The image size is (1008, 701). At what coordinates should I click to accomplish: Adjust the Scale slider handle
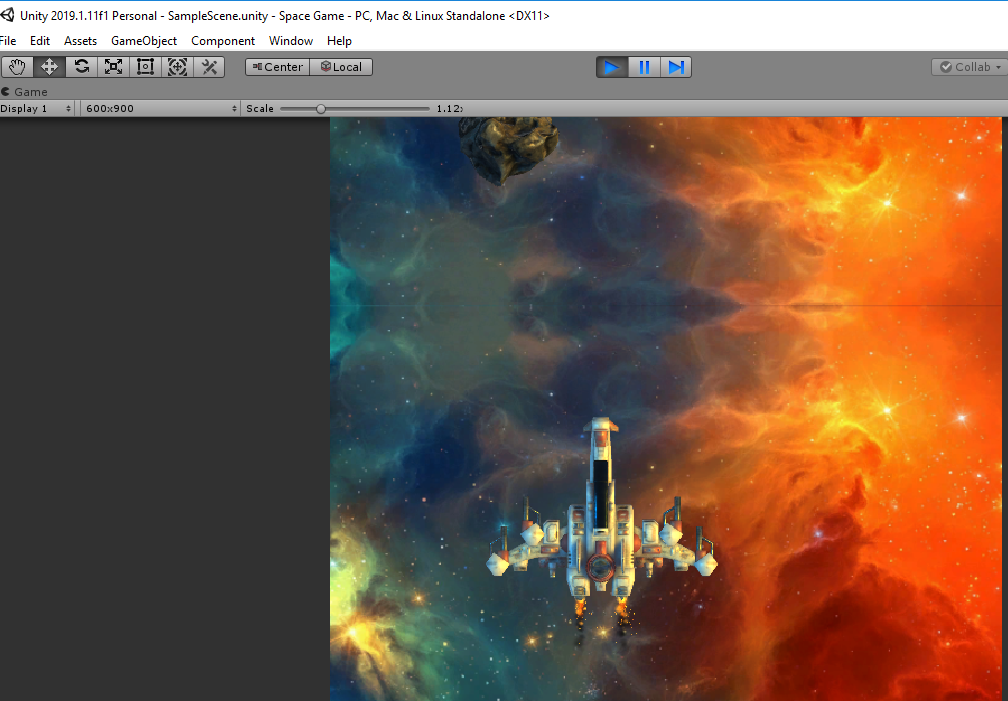[321, 109]
